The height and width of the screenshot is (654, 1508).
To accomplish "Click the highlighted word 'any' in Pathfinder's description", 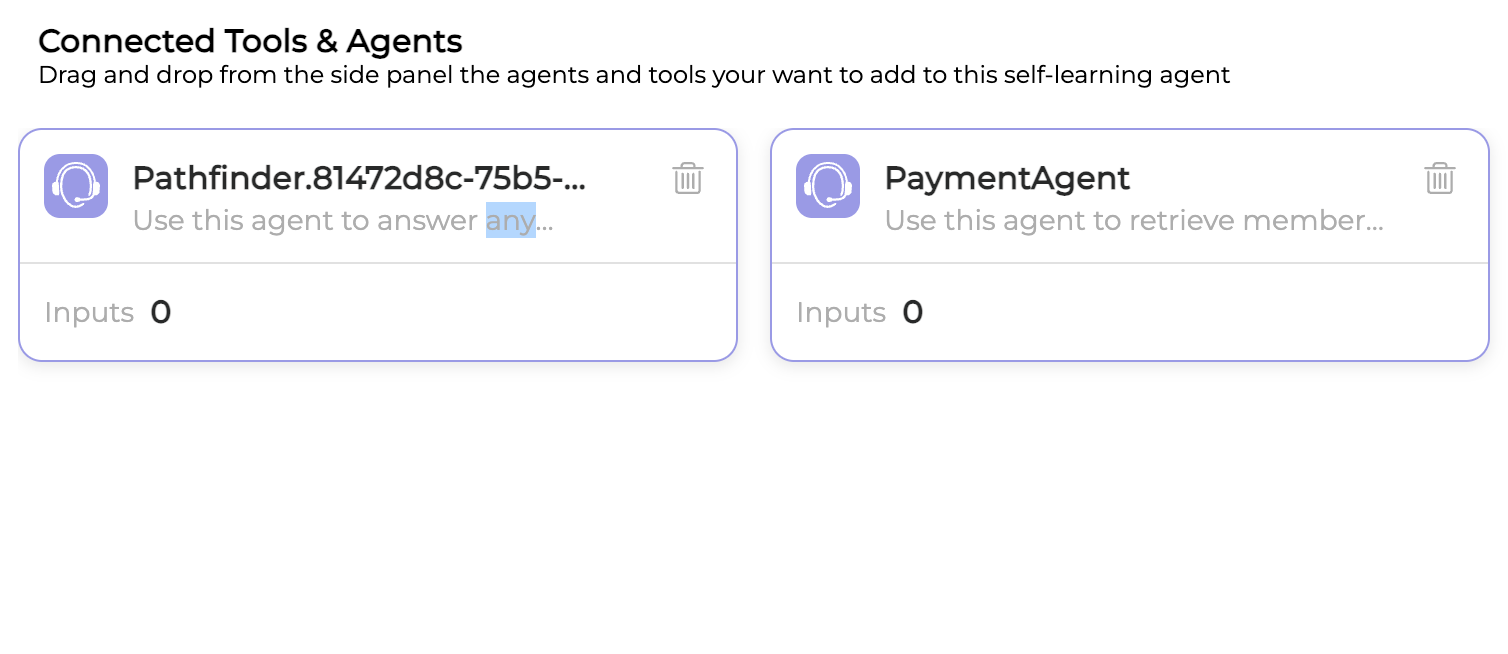I will click(511, 220).
